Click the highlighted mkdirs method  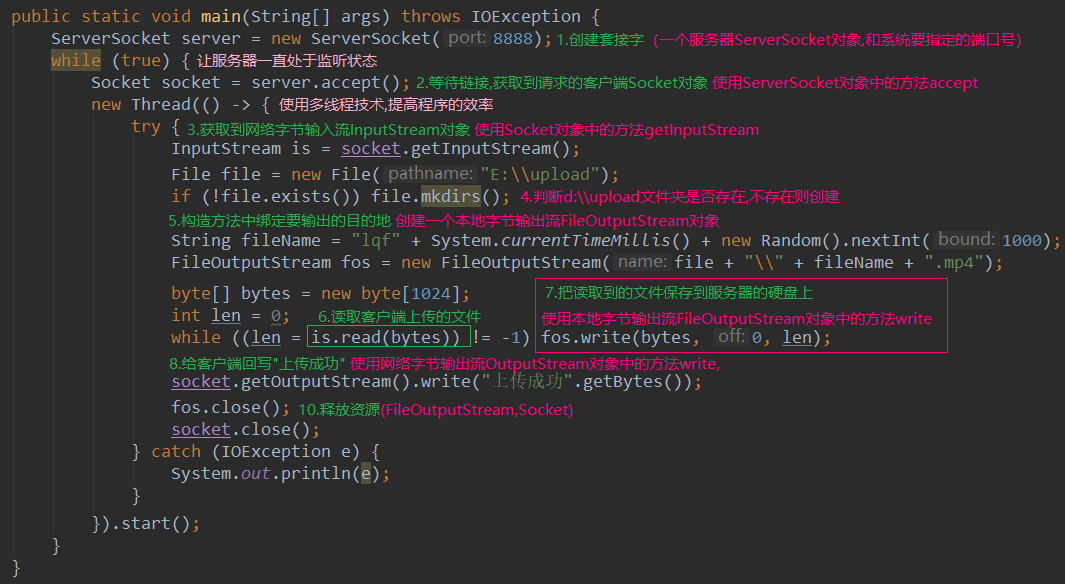point(450,196)
